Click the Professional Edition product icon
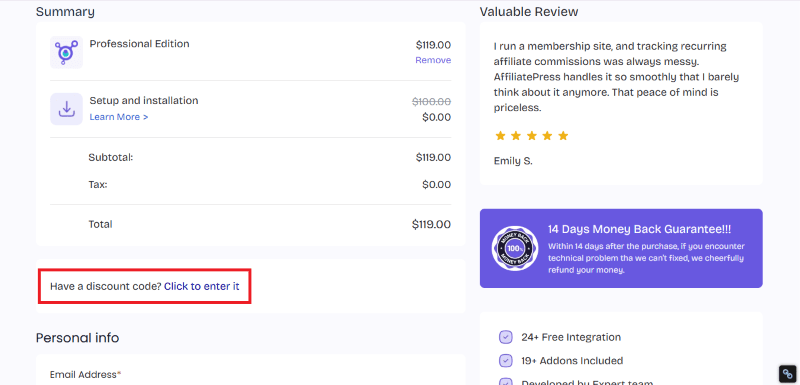 (66, 52)
